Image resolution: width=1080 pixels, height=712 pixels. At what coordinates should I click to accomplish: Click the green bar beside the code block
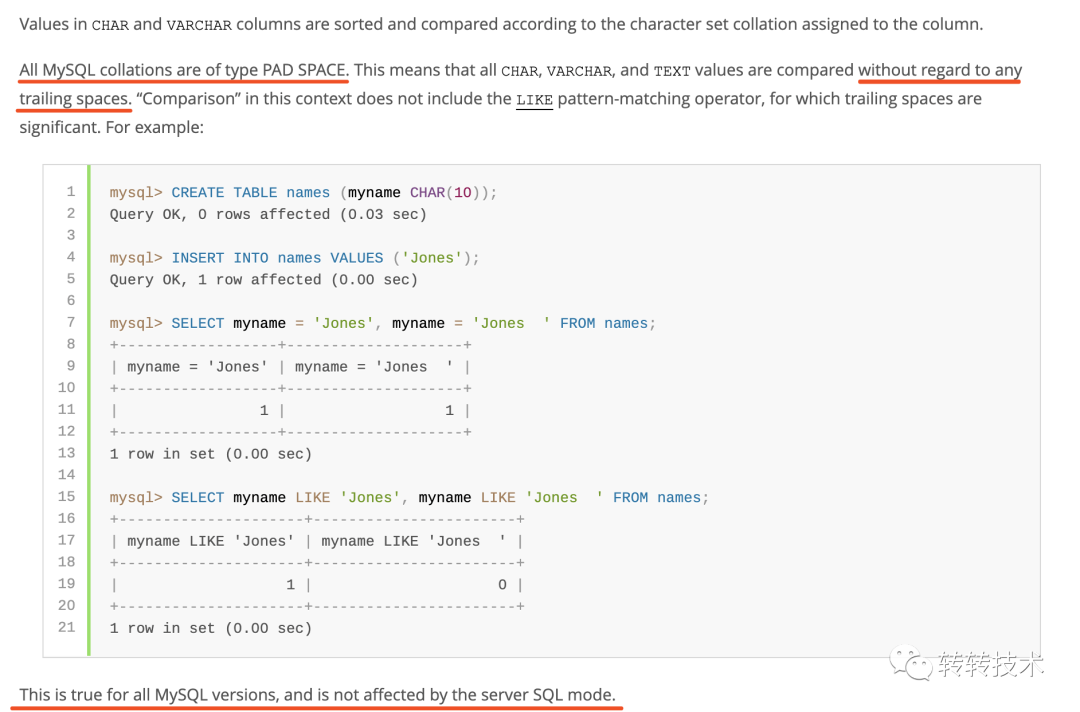click(88, 410)
